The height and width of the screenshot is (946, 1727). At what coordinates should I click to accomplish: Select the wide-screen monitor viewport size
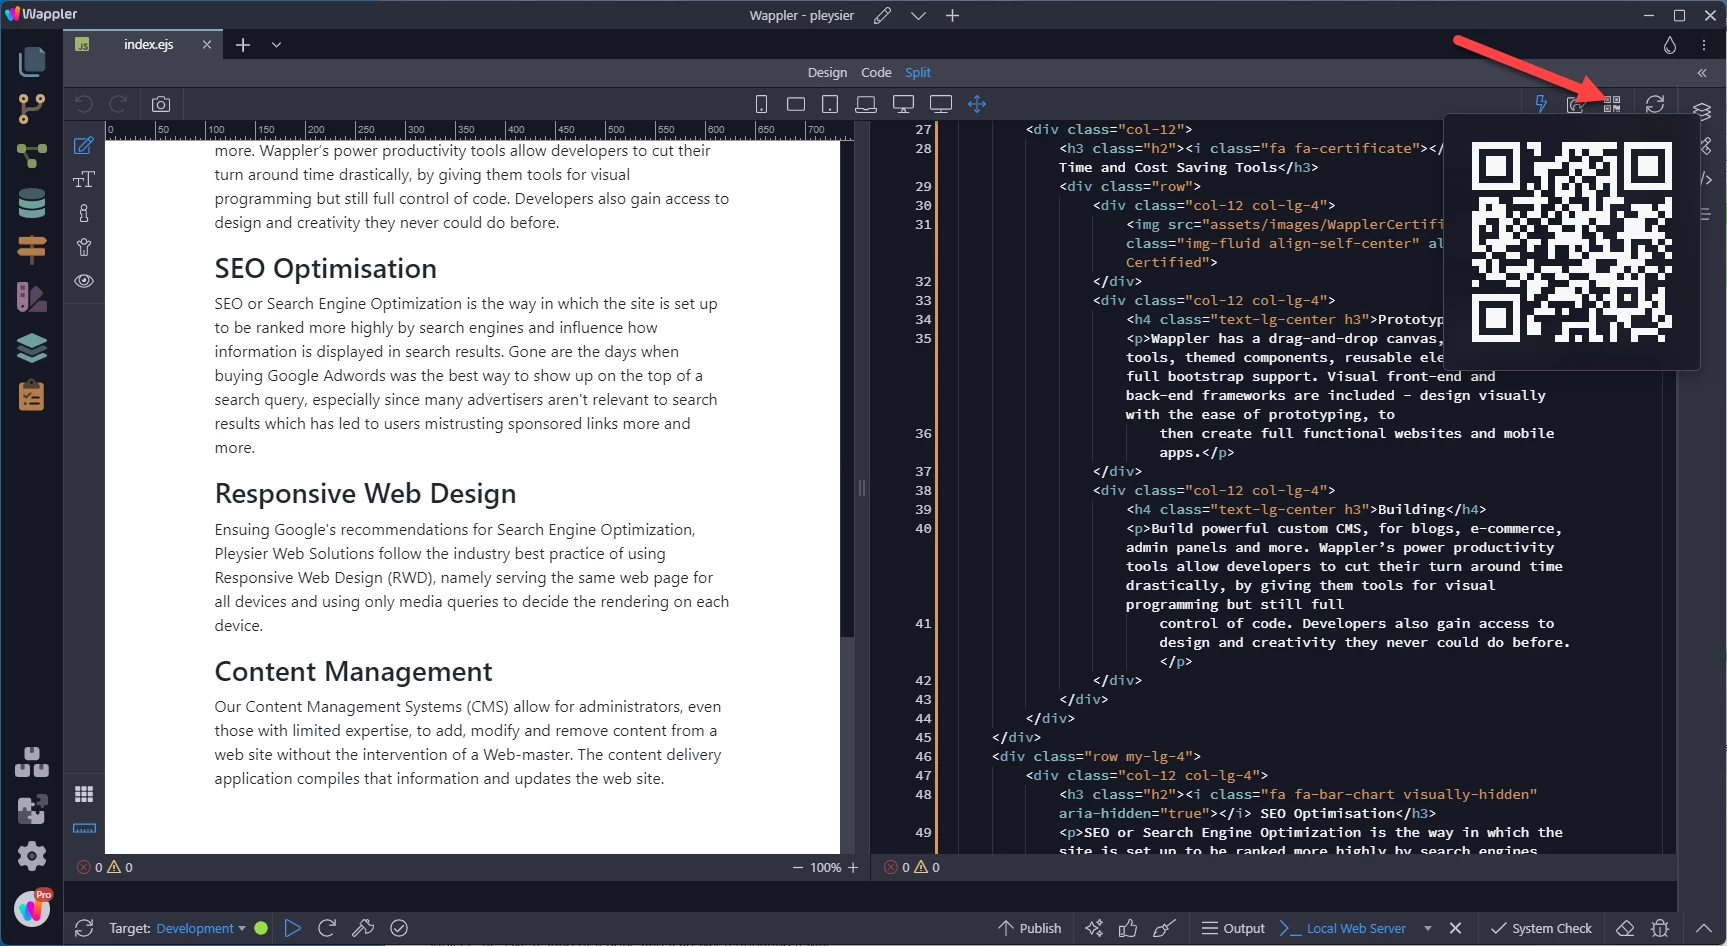pyautogui.click(x=940, y=104)
